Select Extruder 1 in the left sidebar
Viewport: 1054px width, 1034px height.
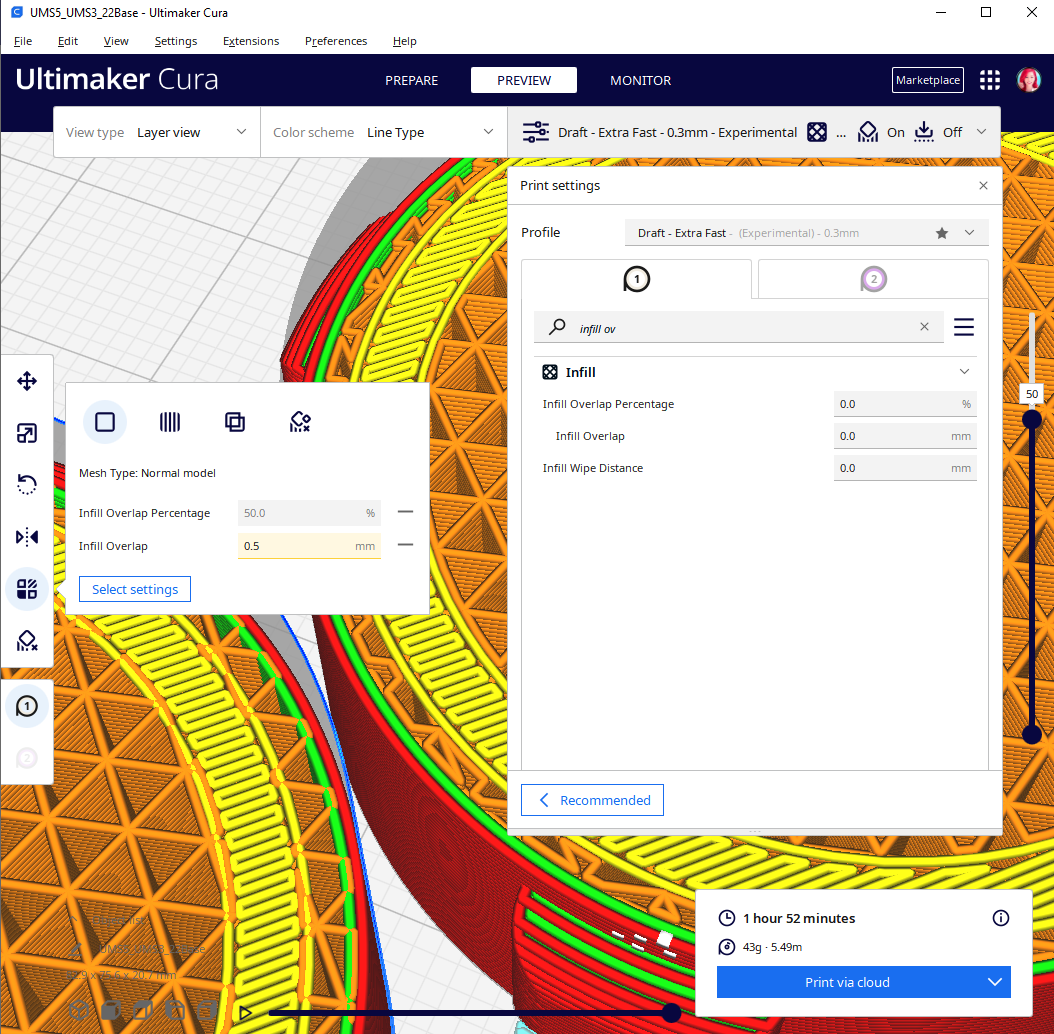(x=27, y=705)
